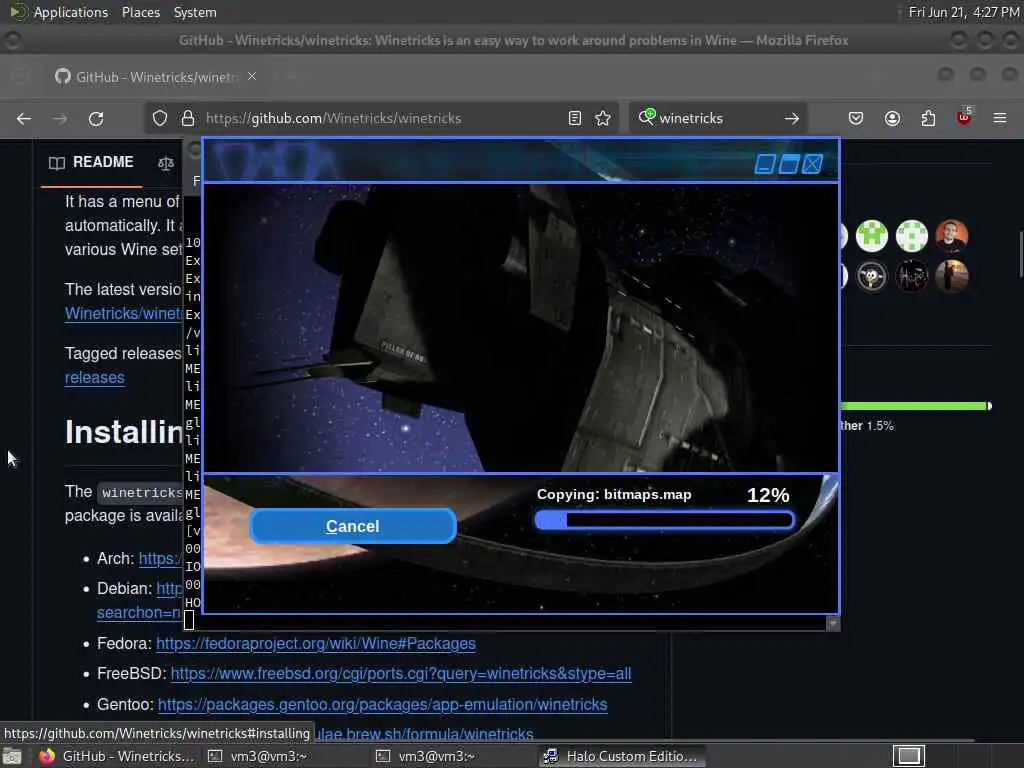
Task: Open the tracking protection shield icon
Action: click(x=159, y=118)
